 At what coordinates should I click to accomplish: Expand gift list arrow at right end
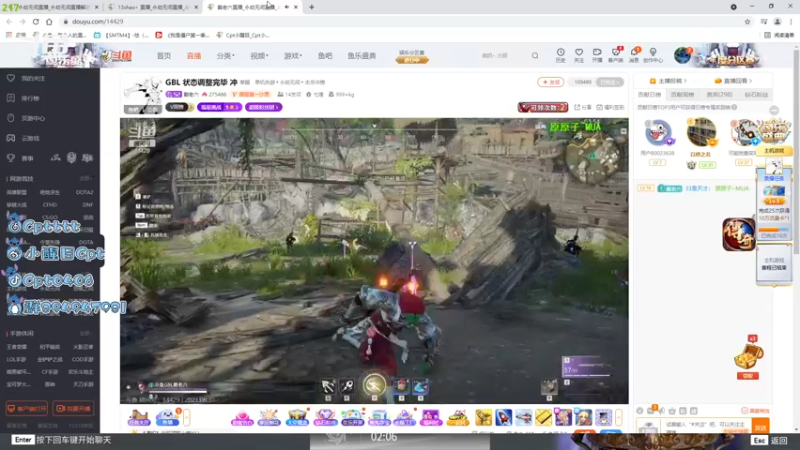coord(619,417)
